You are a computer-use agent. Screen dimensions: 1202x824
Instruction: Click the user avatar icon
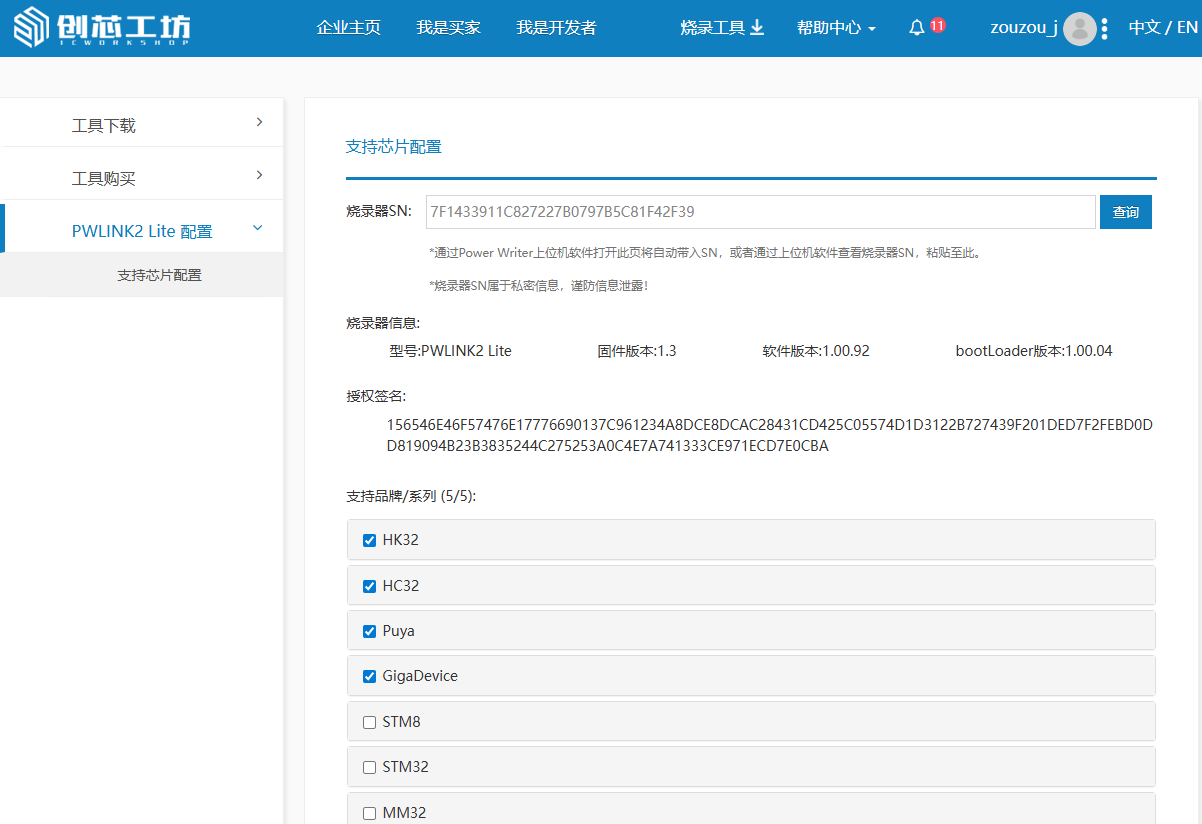point(1079,29)
